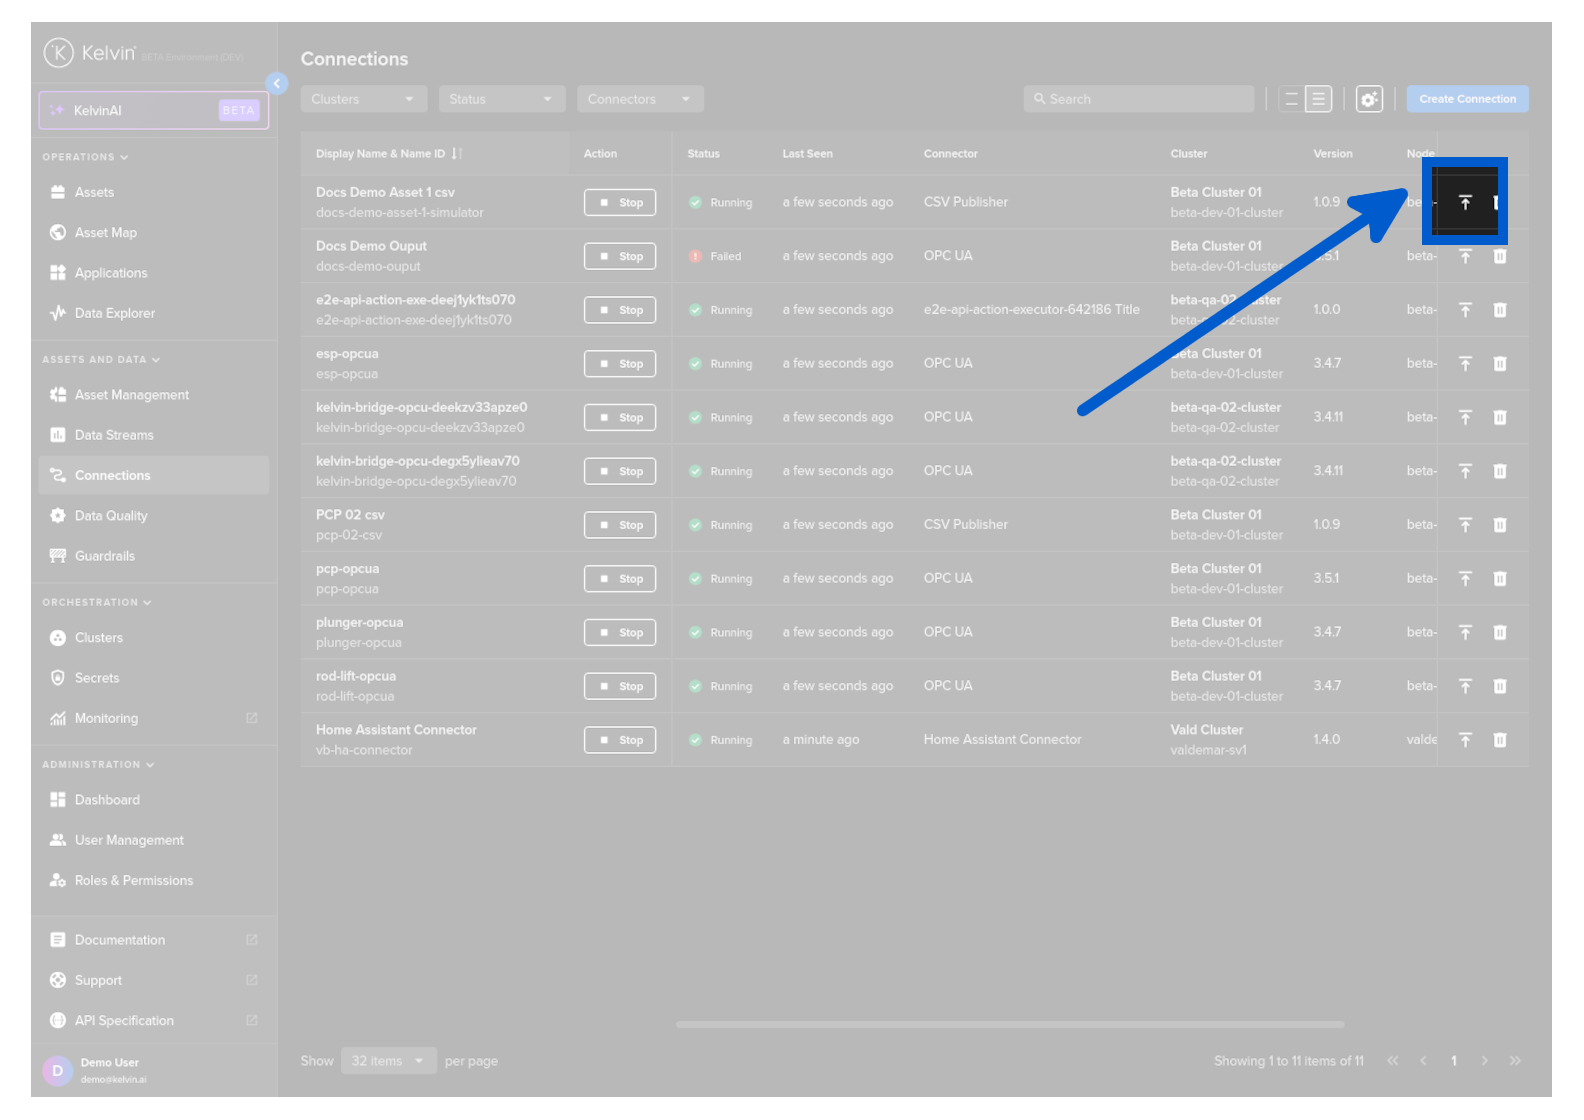Open table column settings gear
Viewport: 1584px width, 1120px height.
(1369, 99)
